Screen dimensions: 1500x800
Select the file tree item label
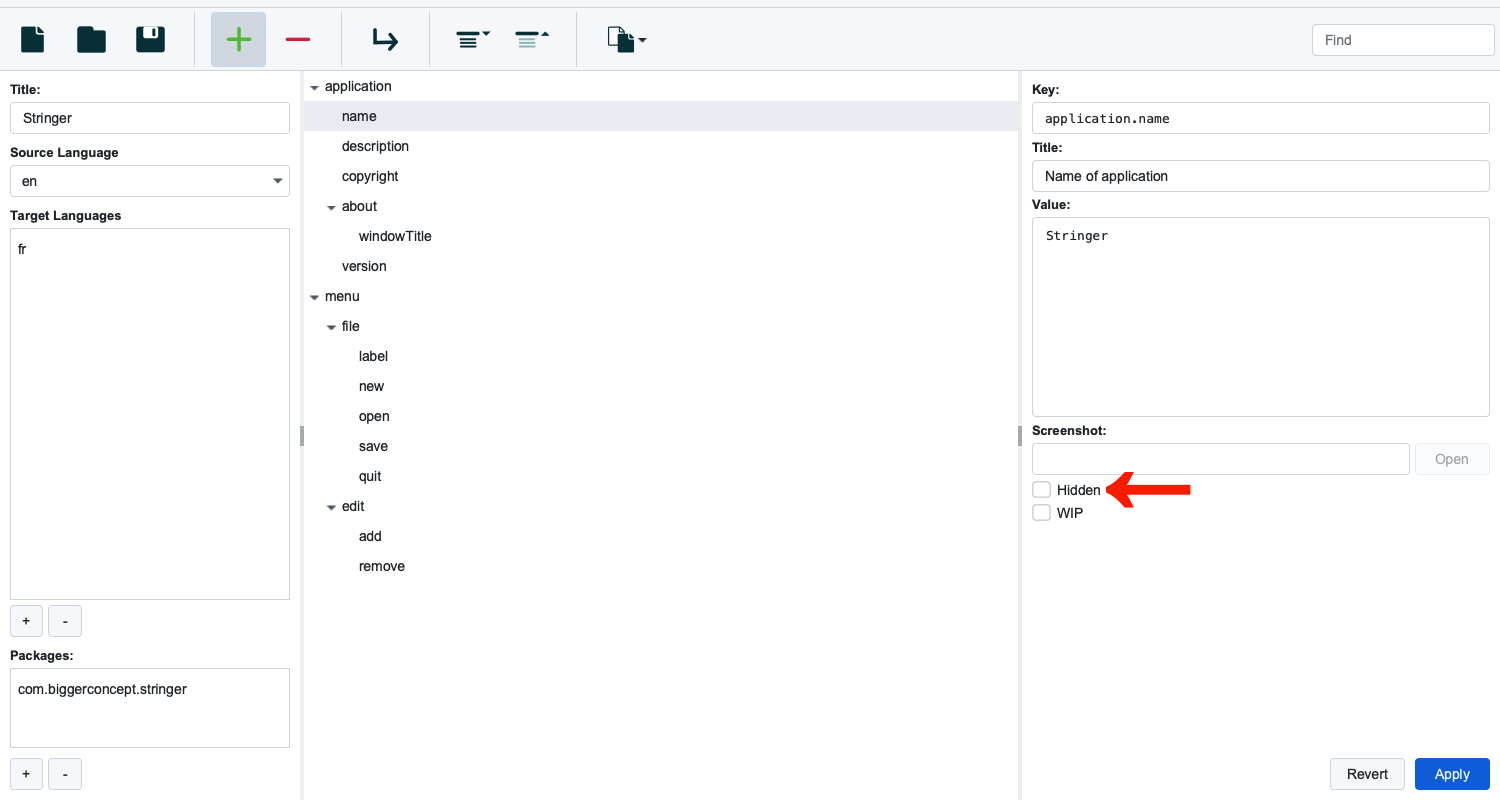click(350, 326)
